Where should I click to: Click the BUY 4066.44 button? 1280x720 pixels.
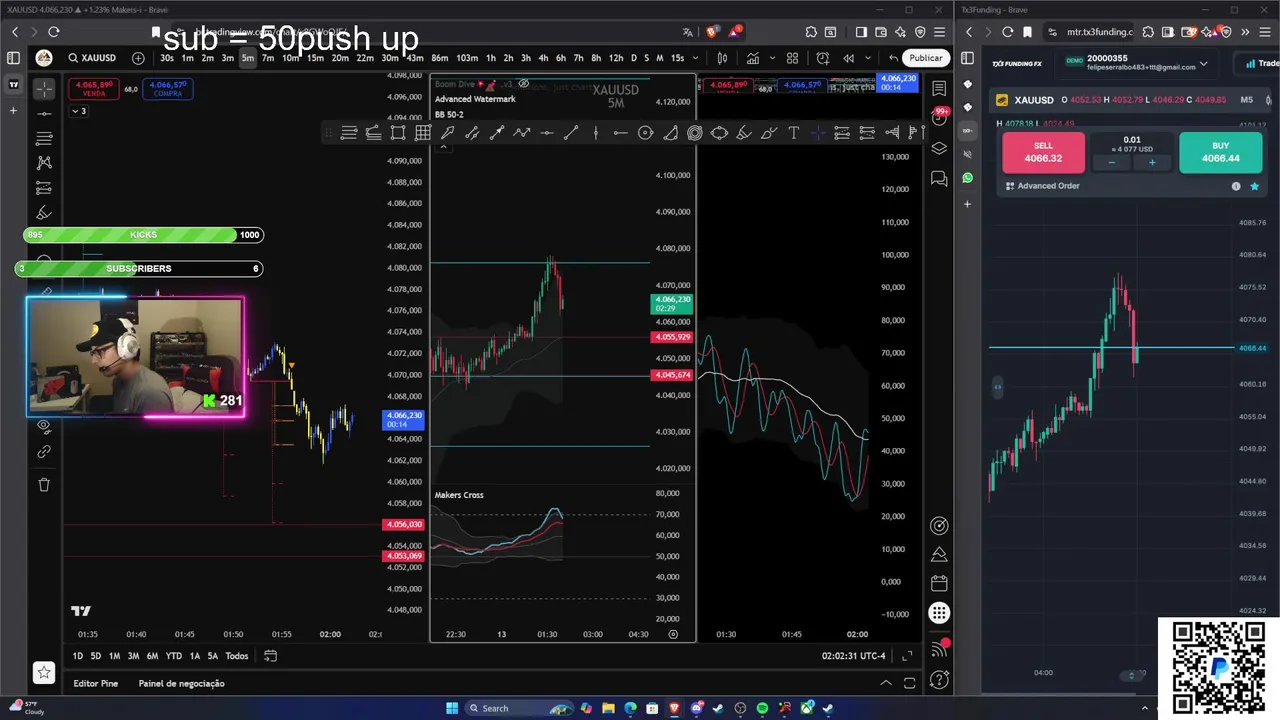(x=1220, y=152)
